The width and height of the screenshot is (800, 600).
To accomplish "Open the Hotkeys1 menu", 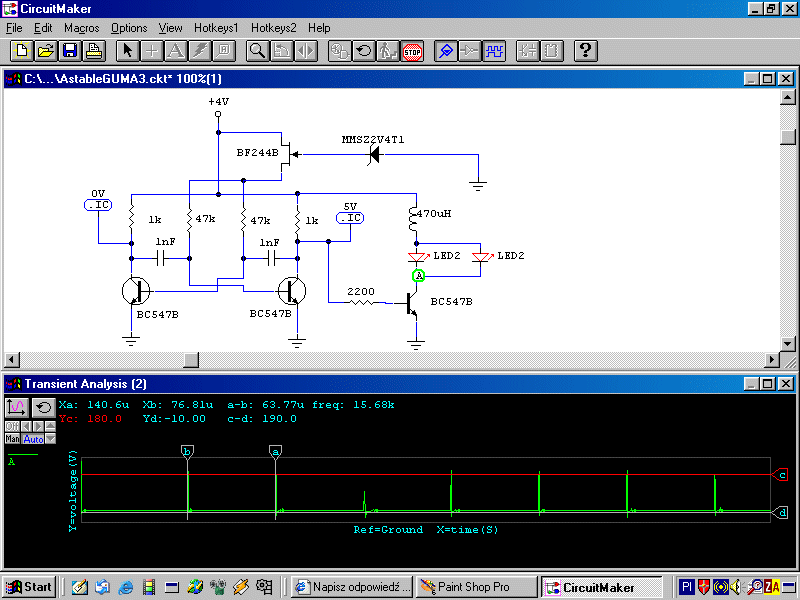I will click(x=216, y=28).
